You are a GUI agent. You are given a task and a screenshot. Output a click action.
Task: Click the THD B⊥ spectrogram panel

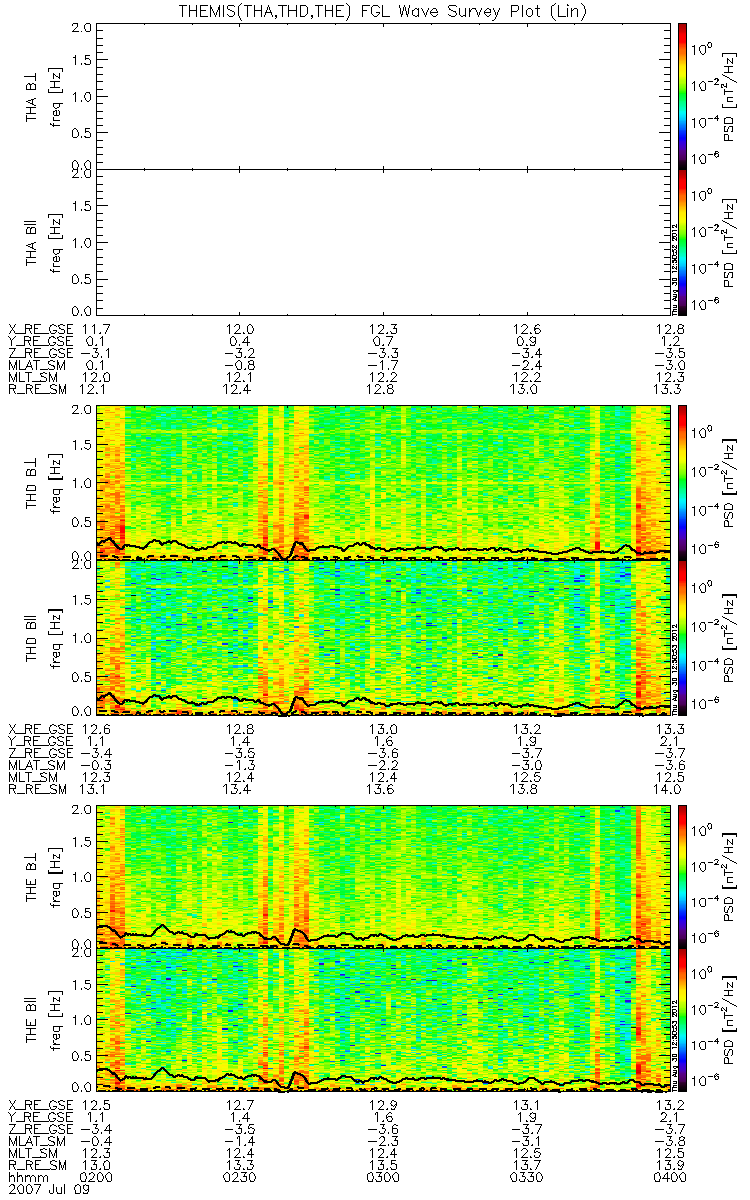click(384, 483)
